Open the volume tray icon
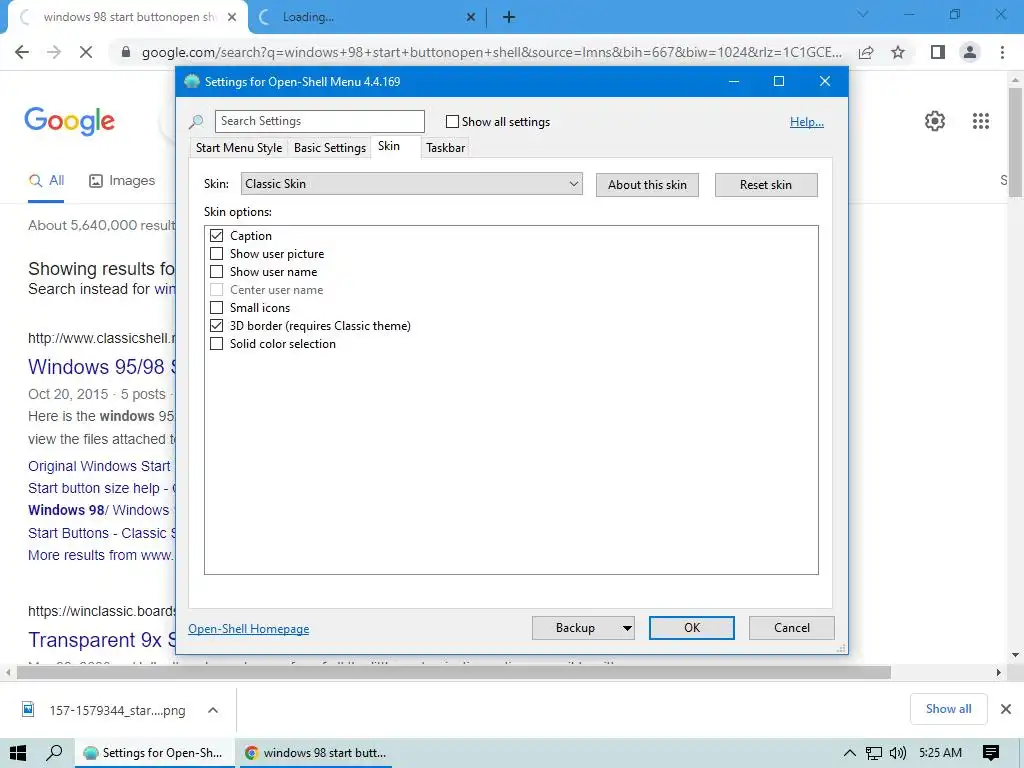Screen dimensions: 1024x768 [897, 753]
